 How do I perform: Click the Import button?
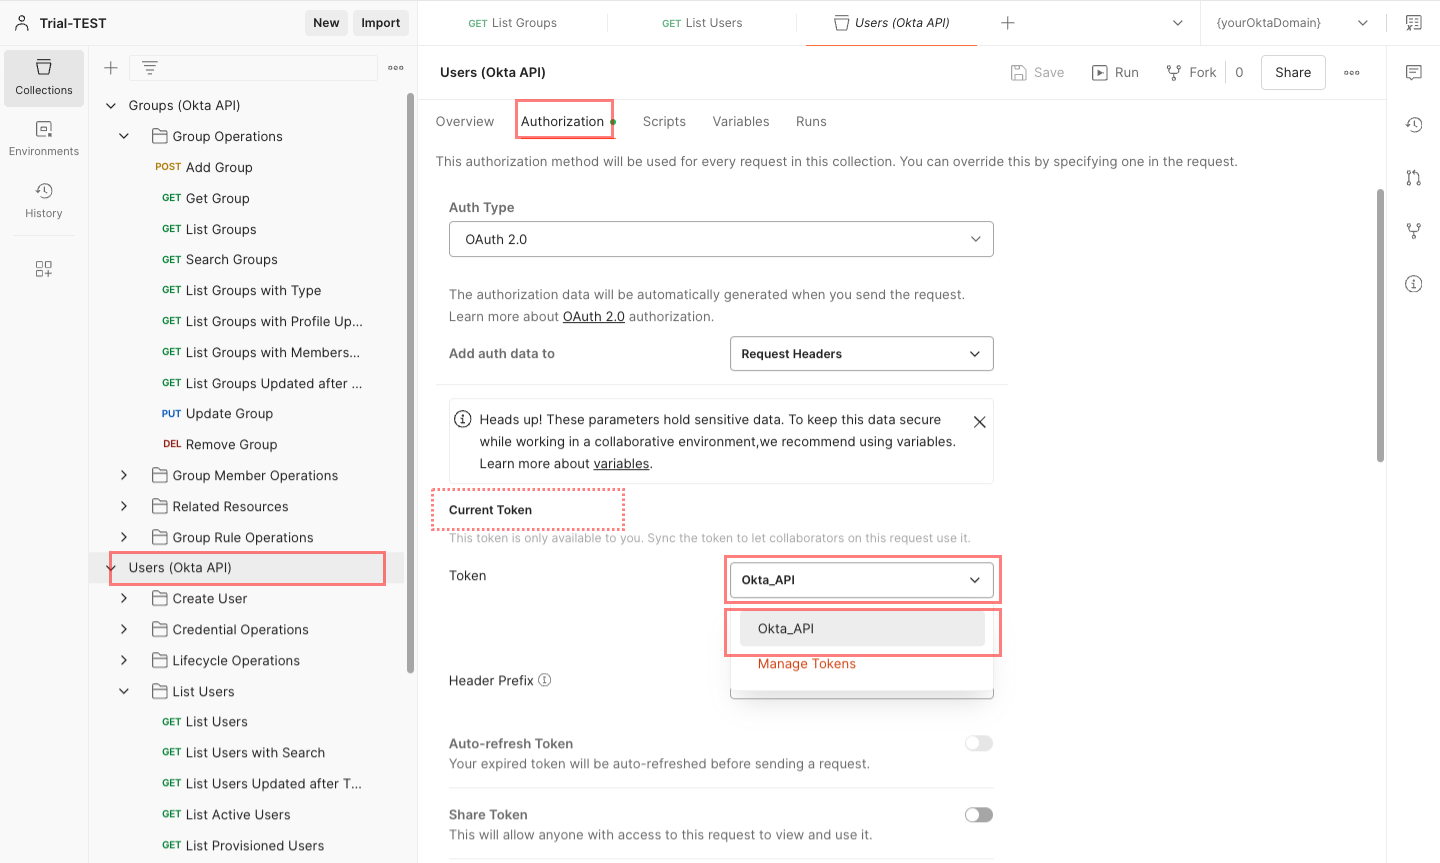(x=380, y=23)
